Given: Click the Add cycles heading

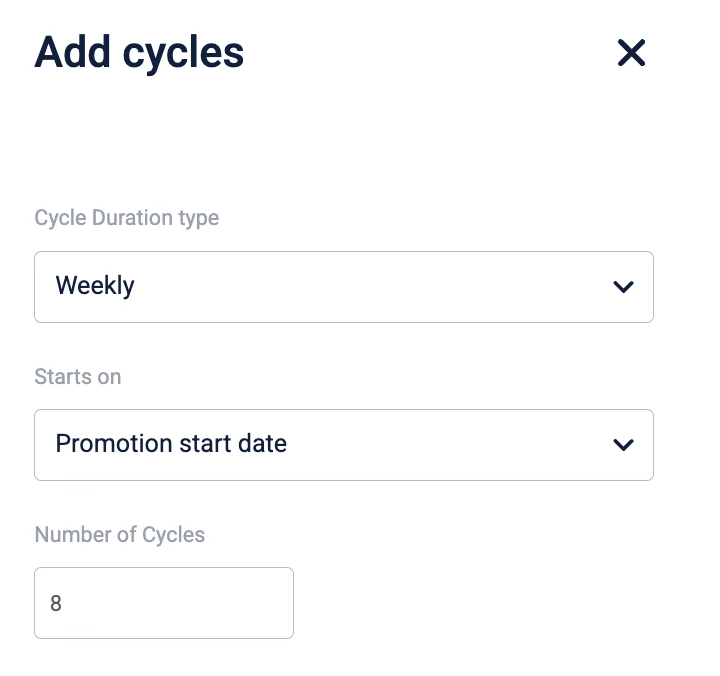Looking at the screenshot, I should coord(139,53).
